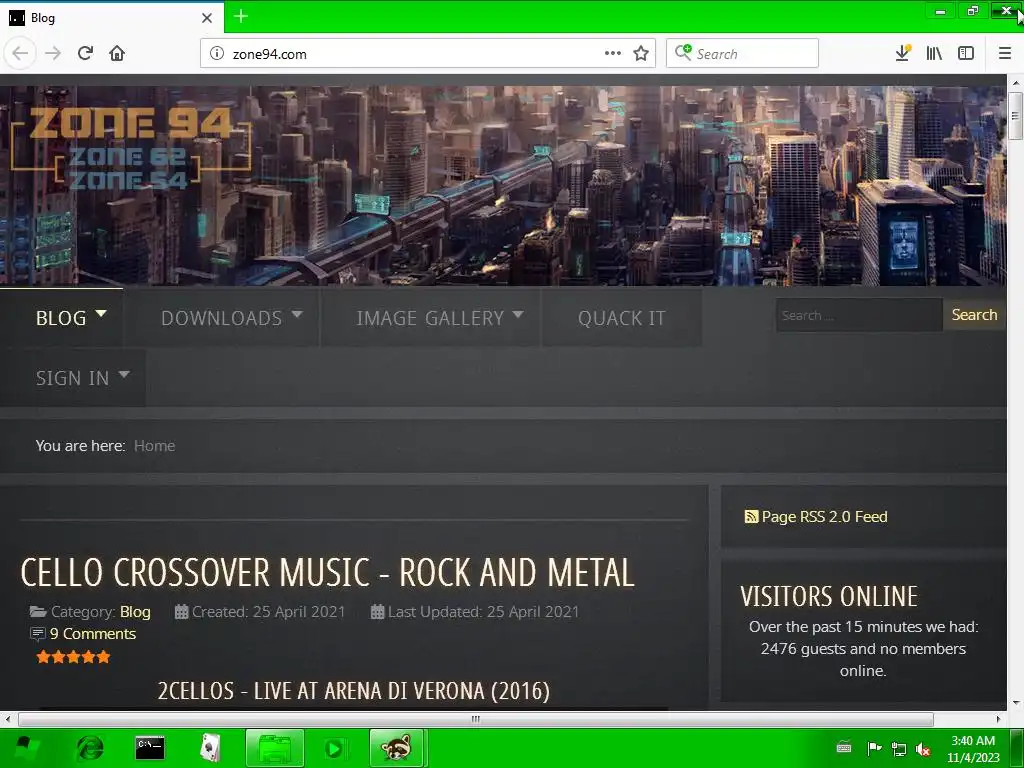
Task: Close the Blog tab
Action: pyautogui.click(x=207, y=18)
